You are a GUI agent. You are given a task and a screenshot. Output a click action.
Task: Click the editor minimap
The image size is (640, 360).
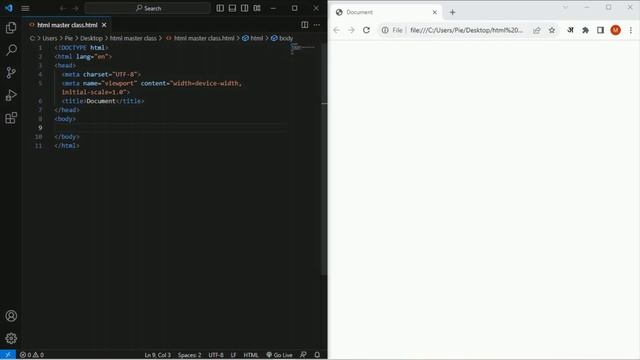(302, 49)
